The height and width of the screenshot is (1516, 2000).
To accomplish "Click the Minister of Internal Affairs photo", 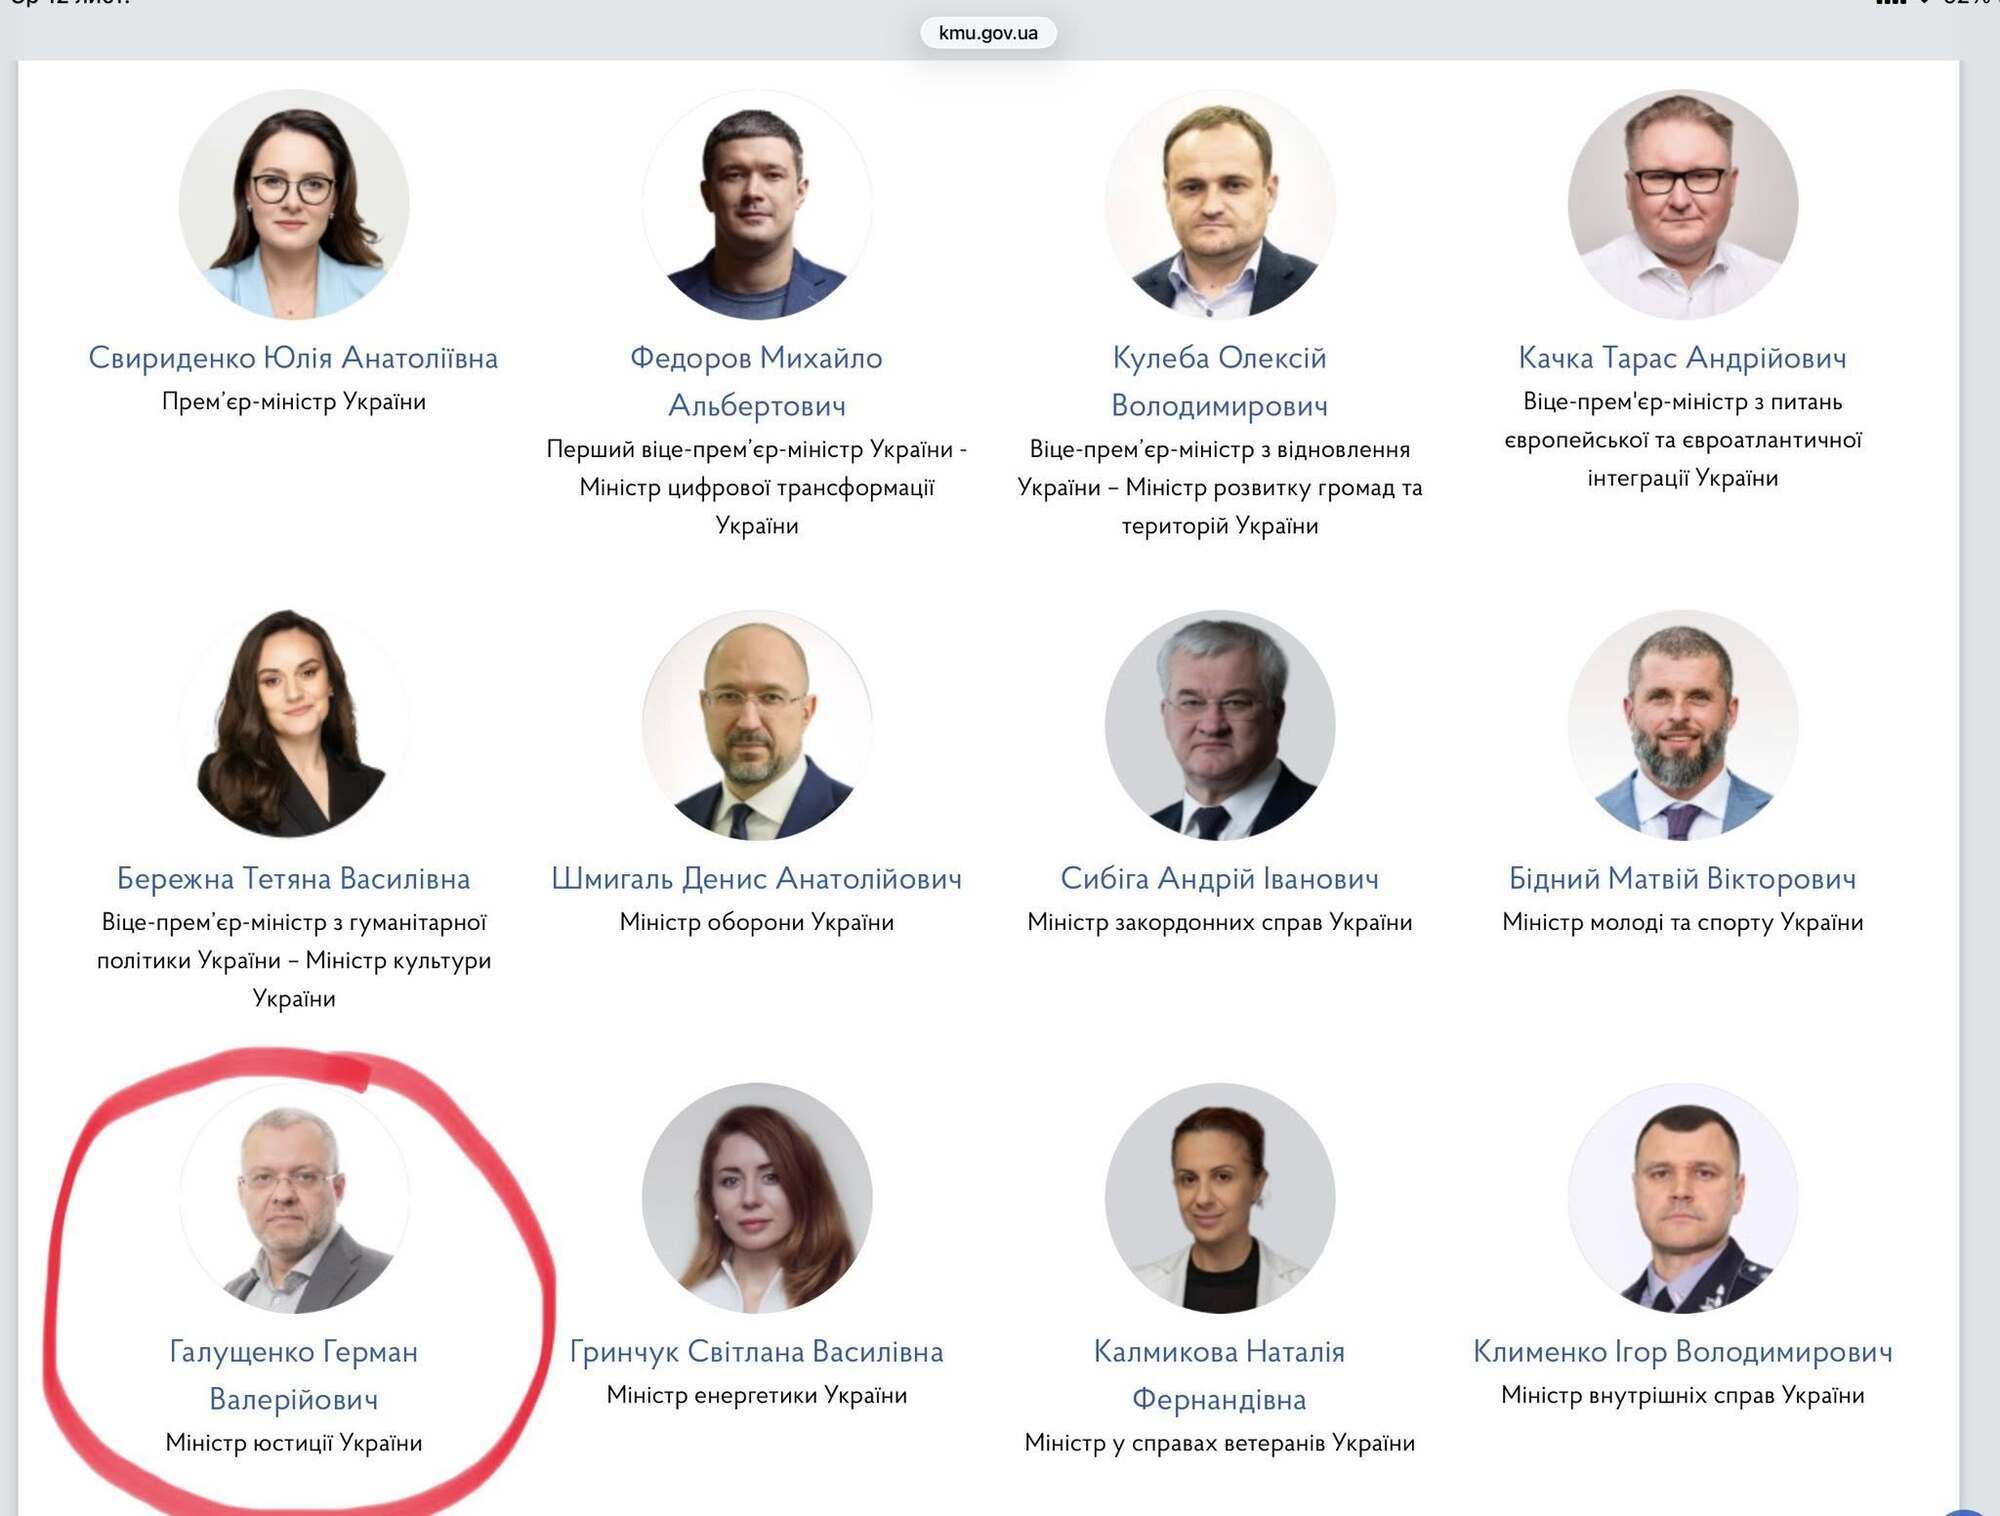I will click(x=1682, y=1198).
